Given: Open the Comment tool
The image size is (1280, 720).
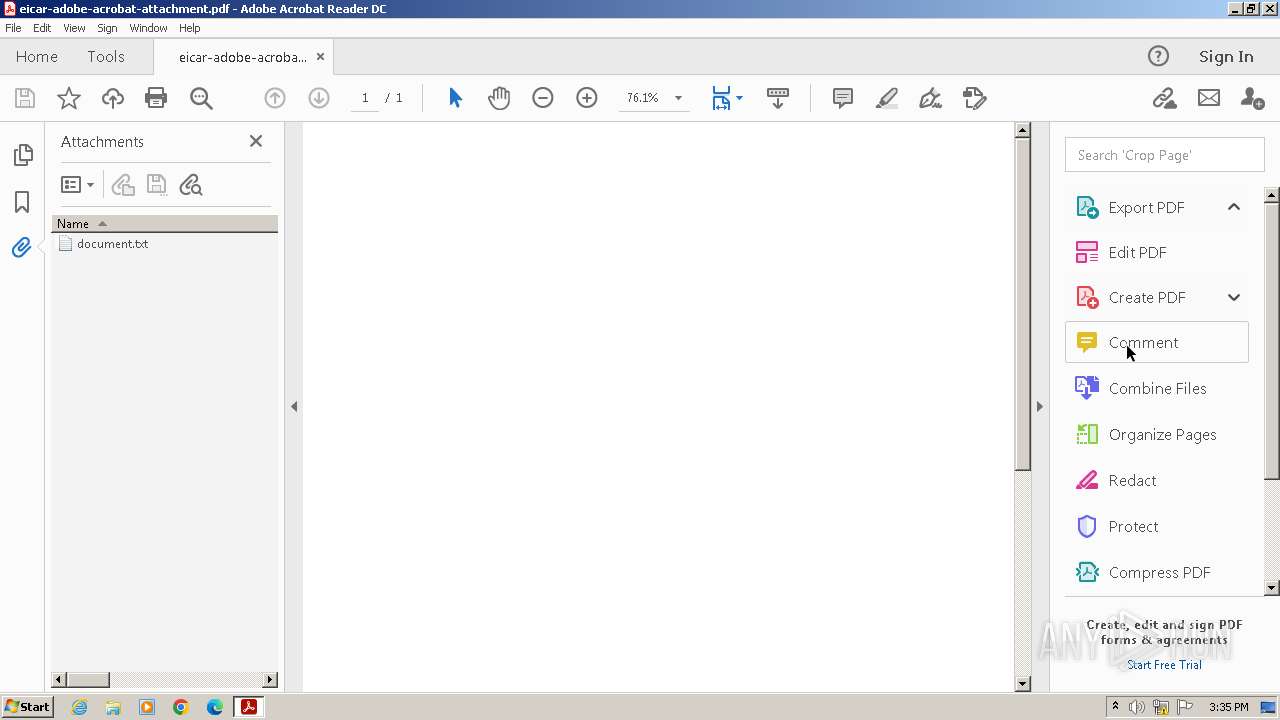Looking at the screenshot, I should point(1157,342).
